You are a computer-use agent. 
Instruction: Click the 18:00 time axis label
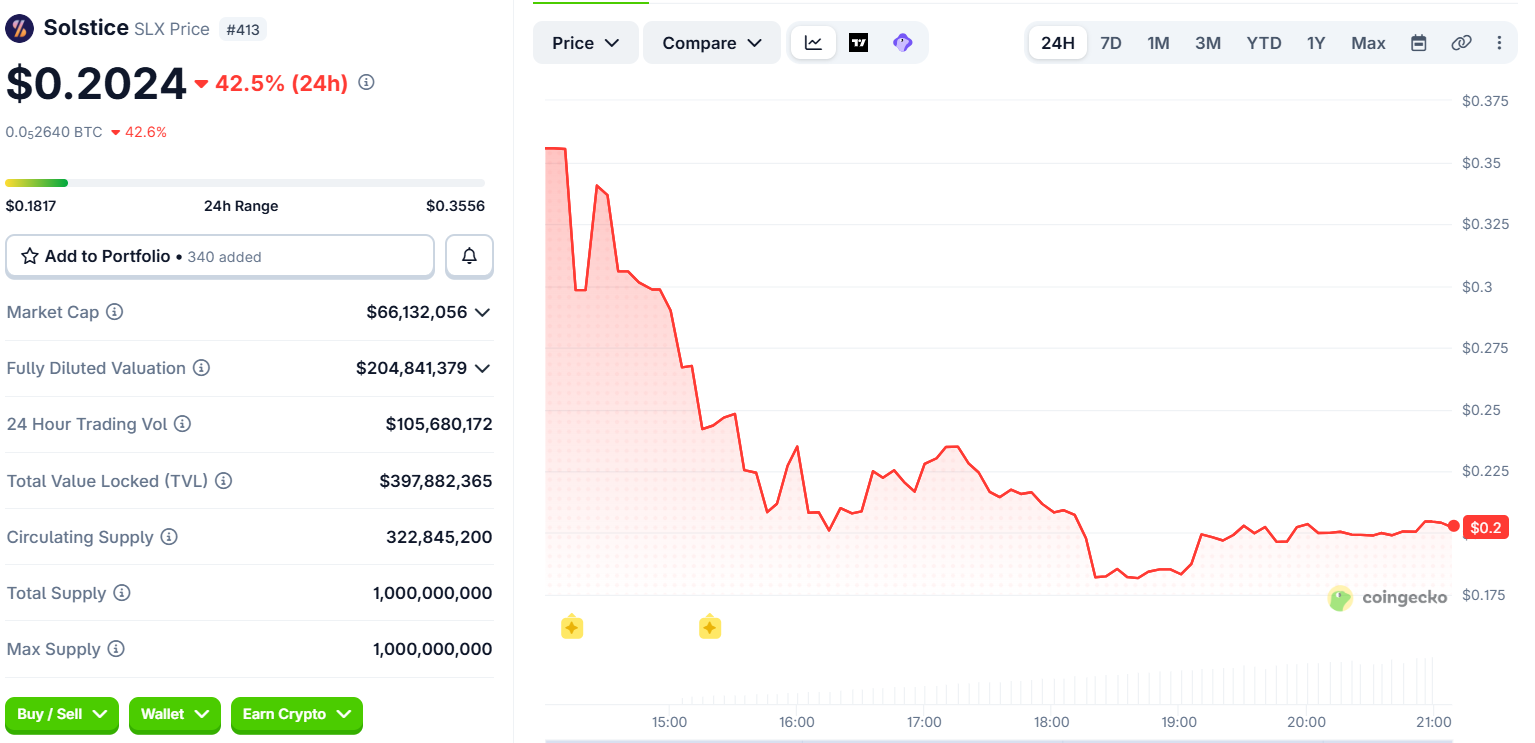click(x=1051, y=722)
